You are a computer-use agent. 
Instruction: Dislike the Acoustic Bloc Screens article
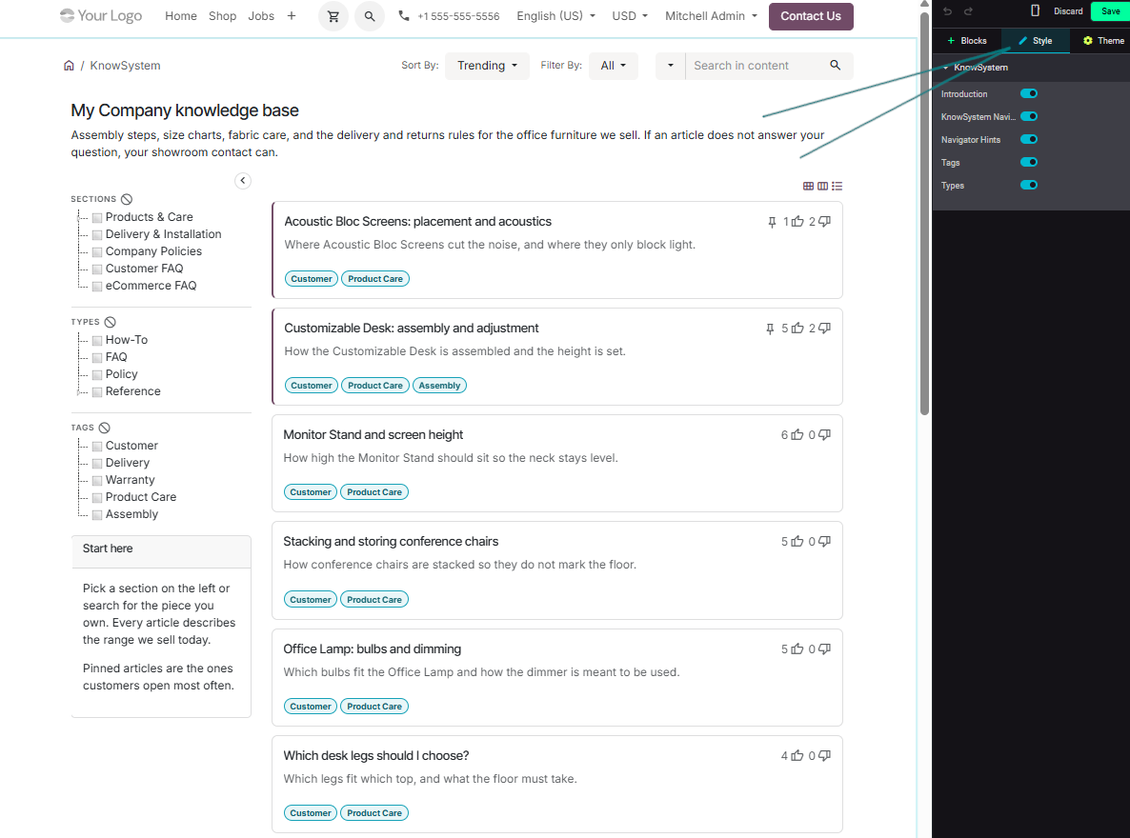tap(824, 221)
